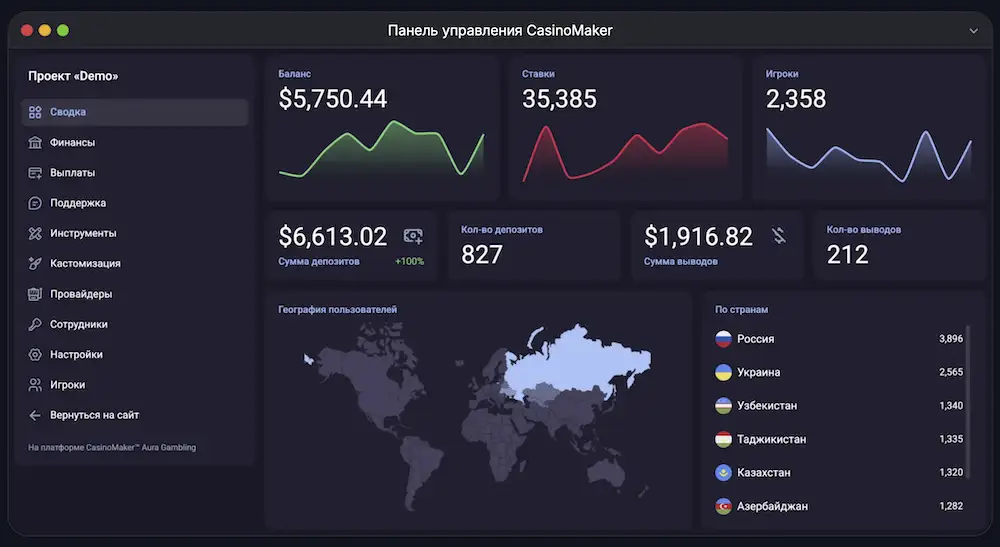Click the Сводка dashboard icon in sidebar
Viewport: 1000px width, 547px height.
point(35,112)
